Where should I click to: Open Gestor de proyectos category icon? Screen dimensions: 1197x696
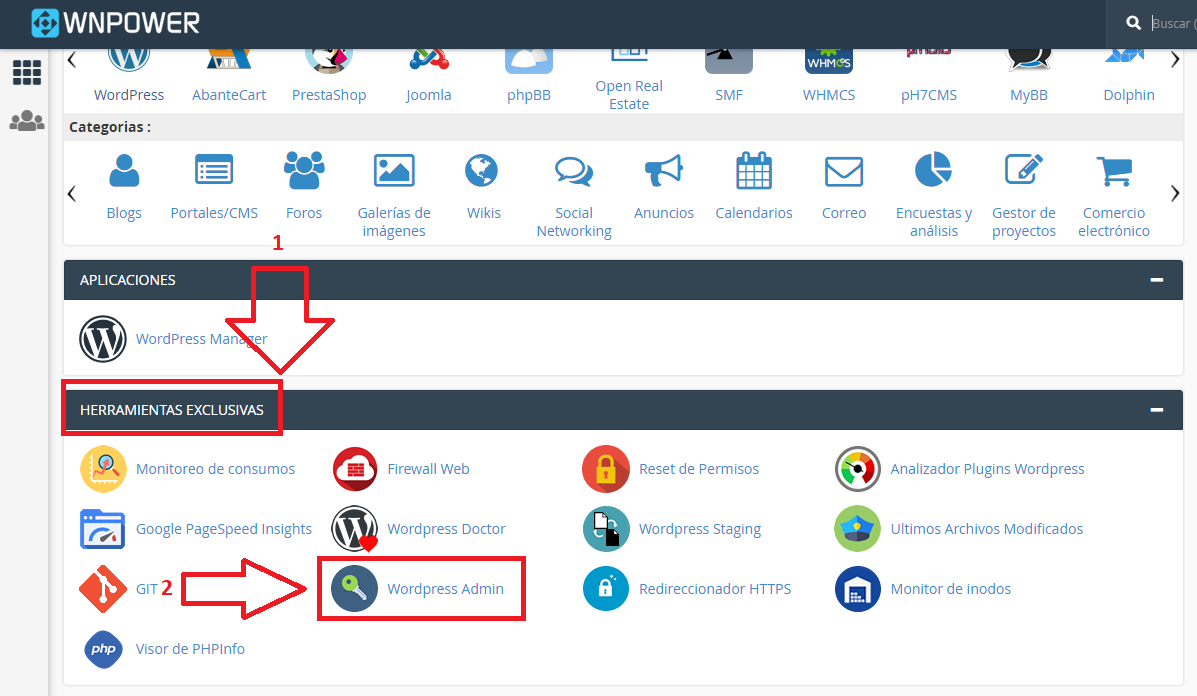click(1024, 169)
